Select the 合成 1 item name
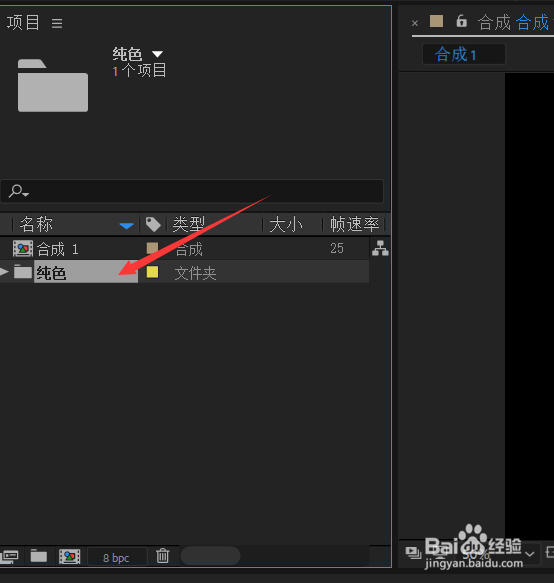 [x=58, y=249]
